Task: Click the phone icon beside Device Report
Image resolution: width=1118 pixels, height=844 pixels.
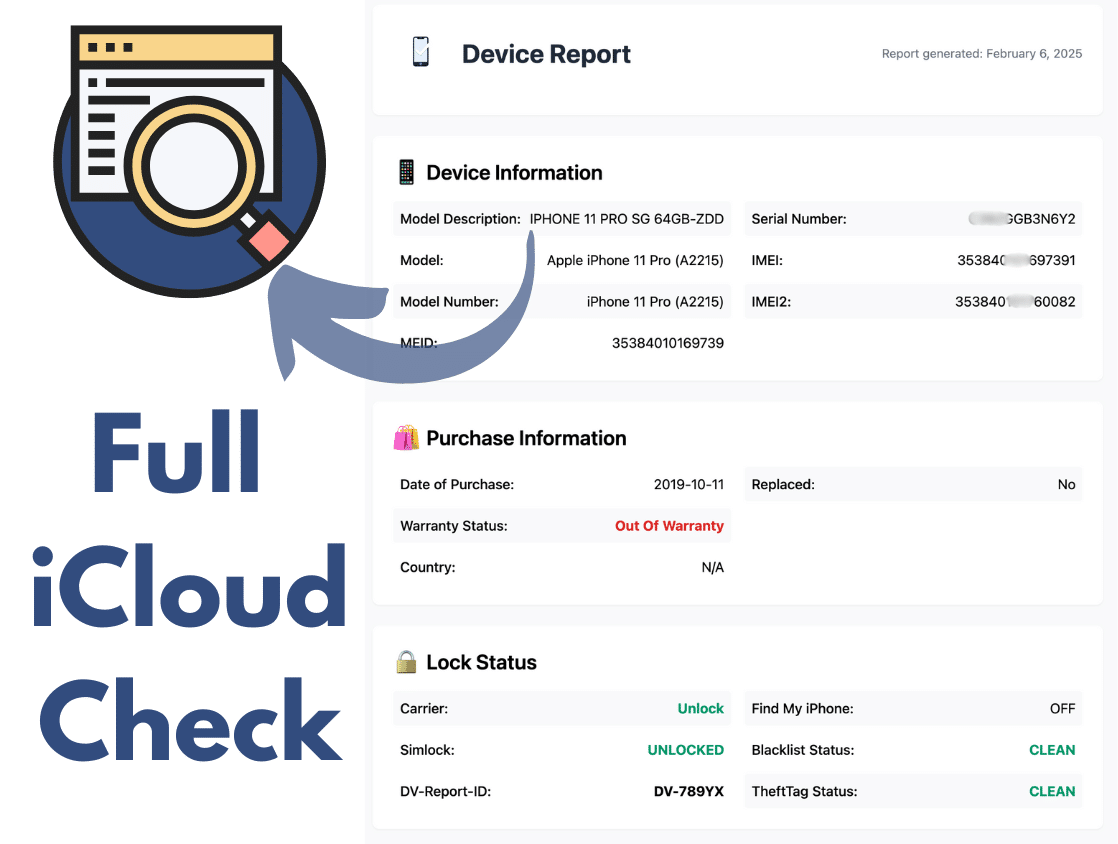Action: 421,52
